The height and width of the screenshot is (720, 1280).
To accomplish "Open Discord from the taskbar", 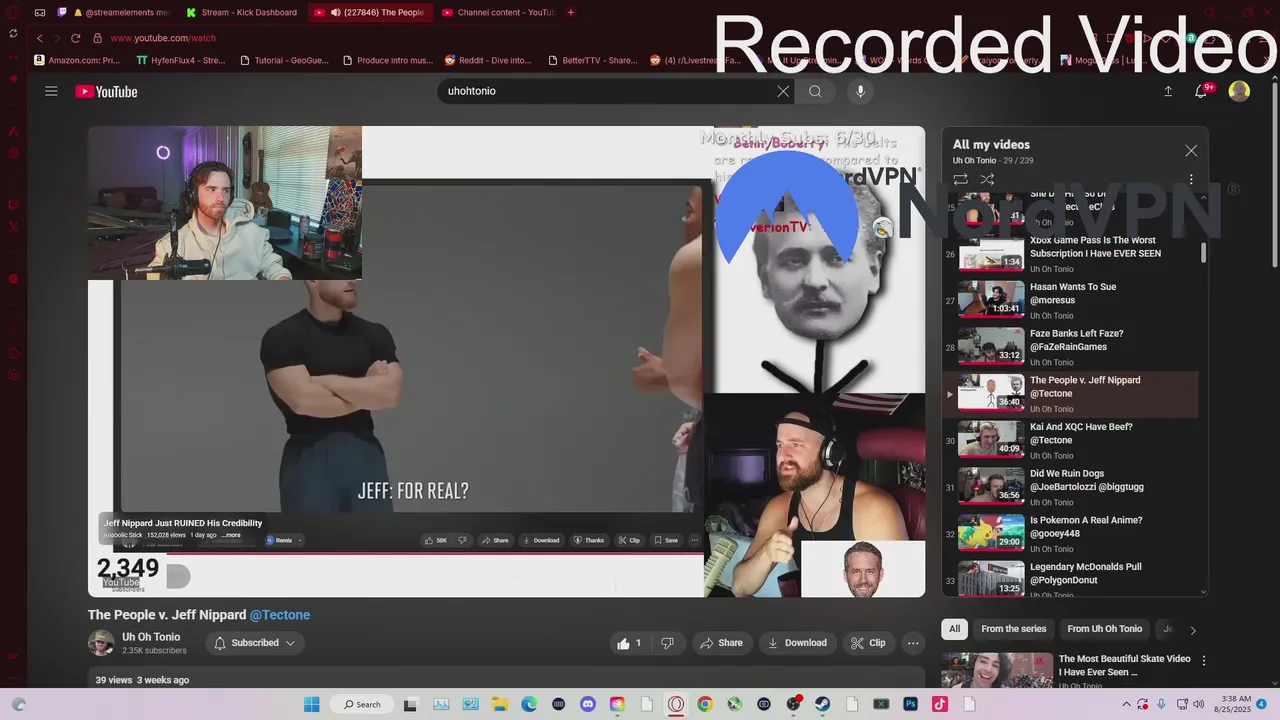I will [x=588, y=704].
